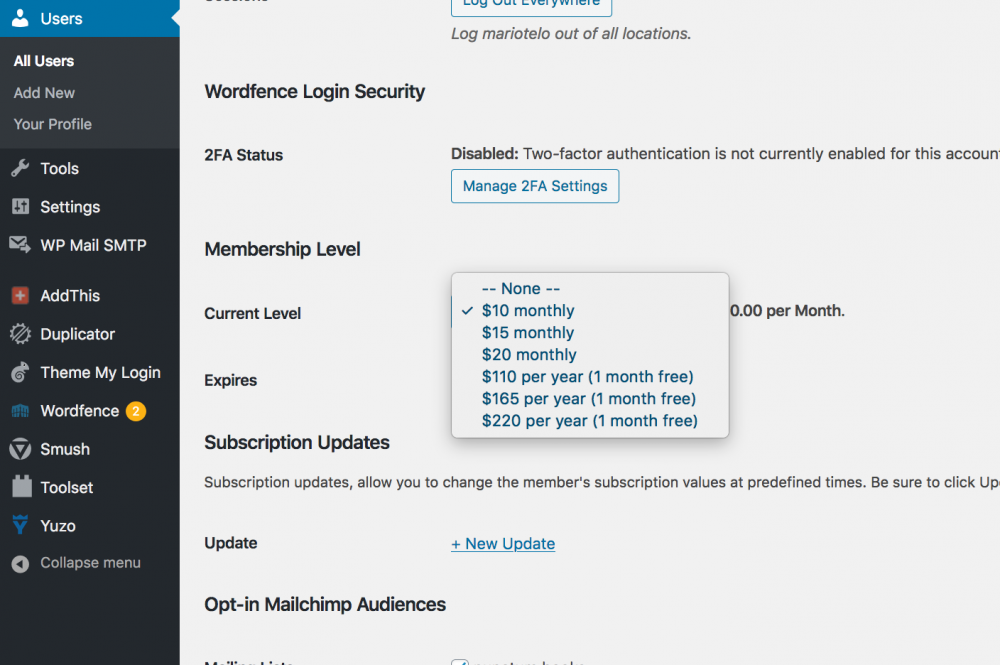Click the Wordfence shield icon

20,411
